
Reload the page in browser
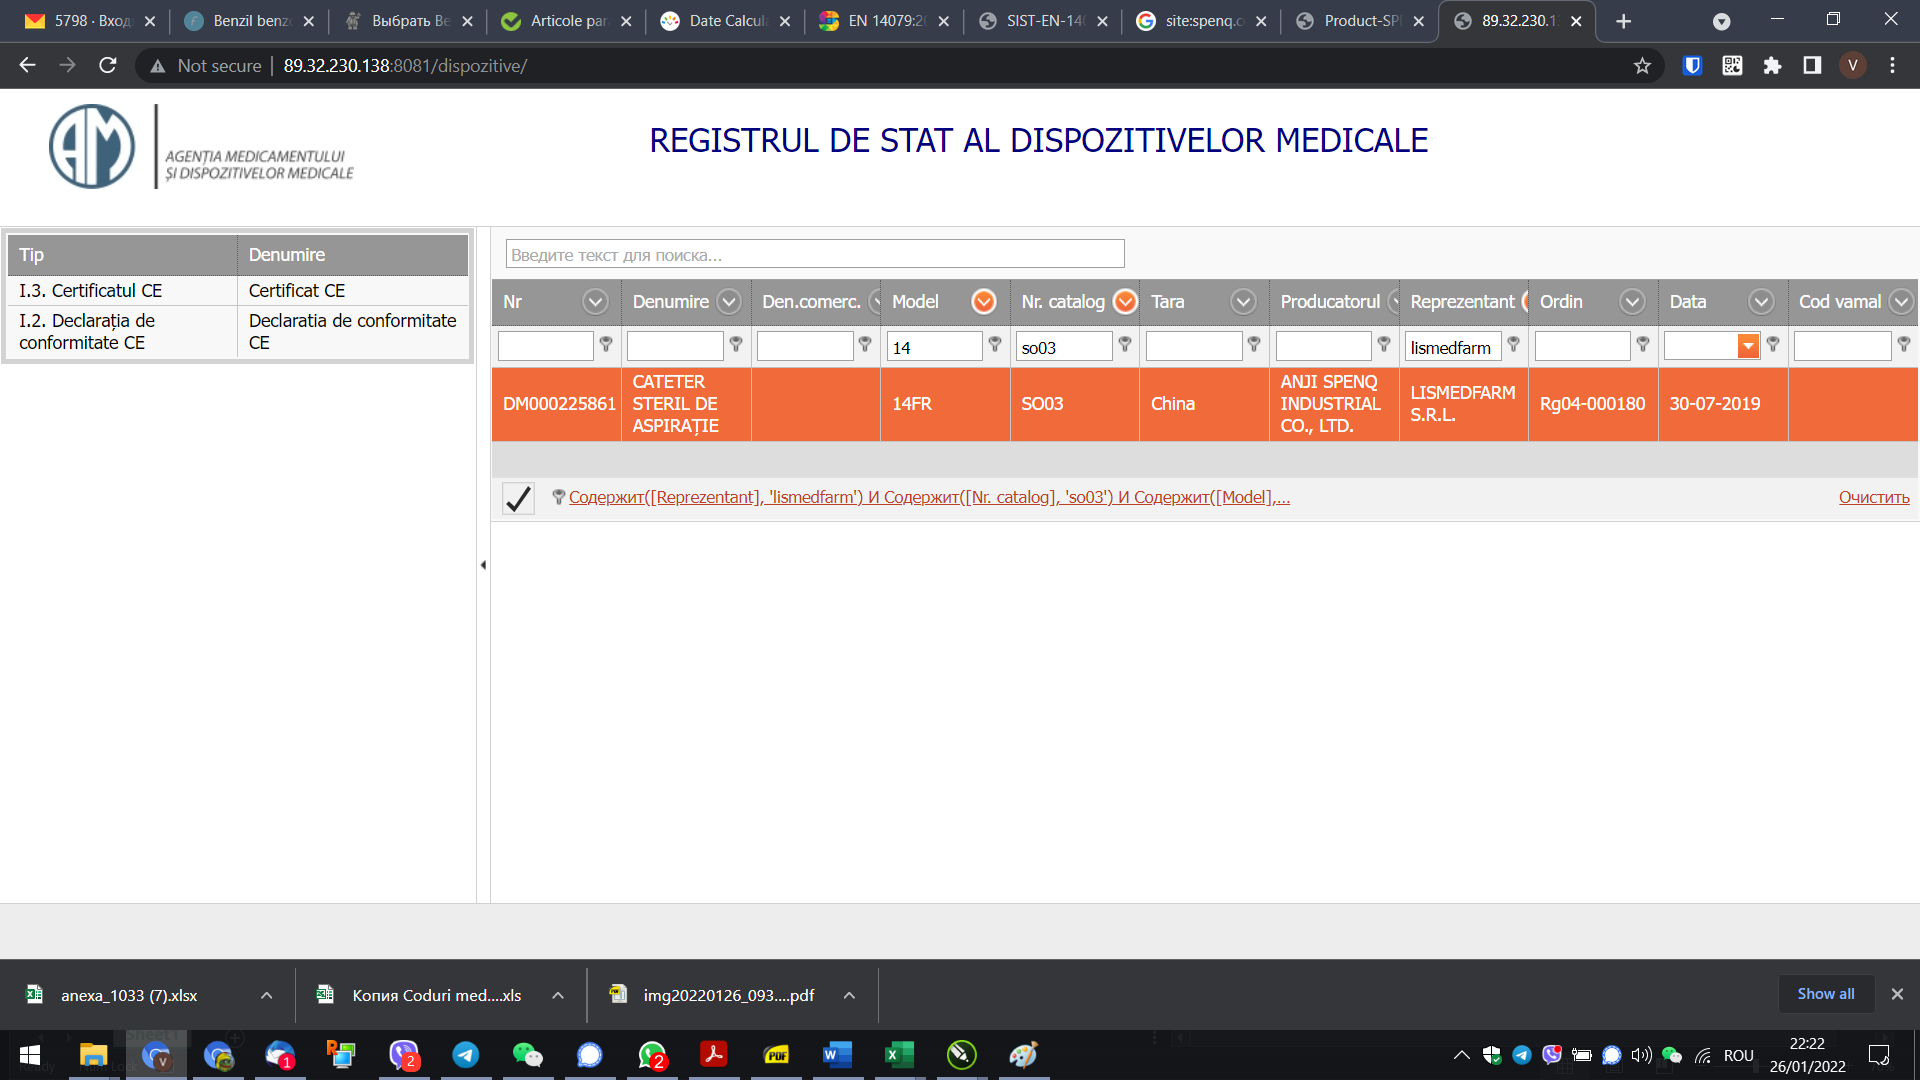point(108,66)
